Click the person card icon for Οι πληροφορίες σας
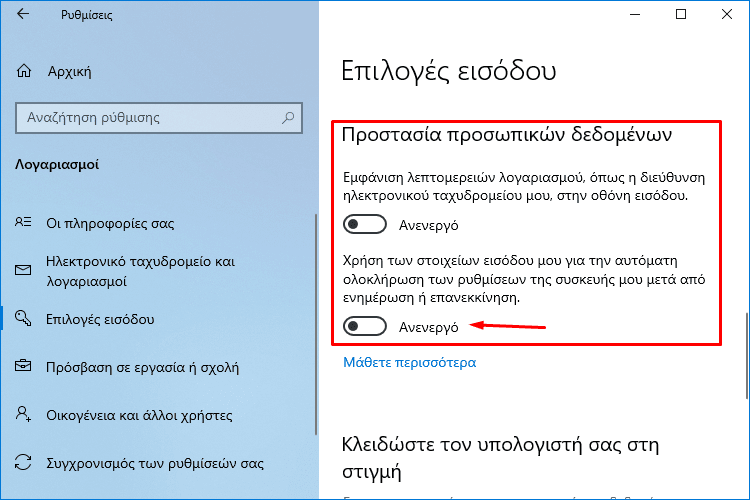Screen dimensions: 750x500 [23, 222]
